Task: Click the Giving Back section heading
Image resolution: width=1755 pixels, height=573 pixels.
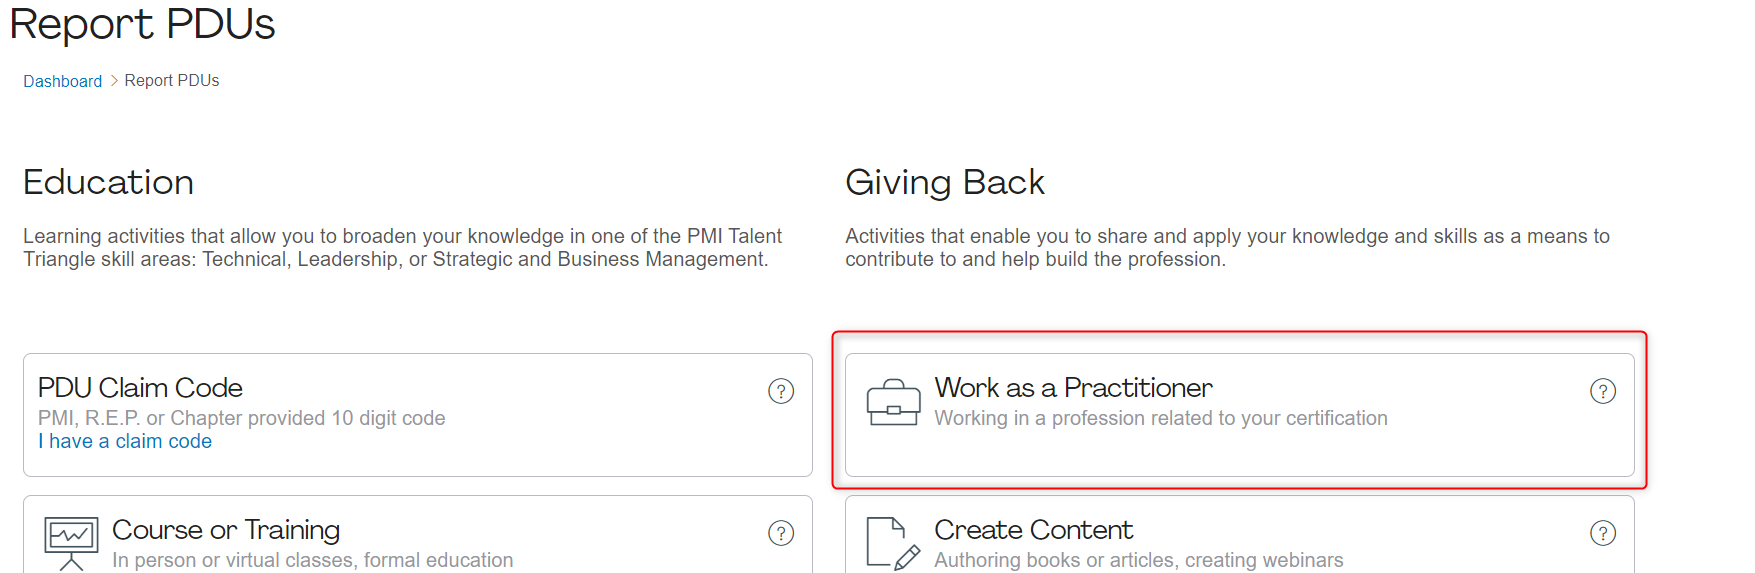Action: point(944,182)
